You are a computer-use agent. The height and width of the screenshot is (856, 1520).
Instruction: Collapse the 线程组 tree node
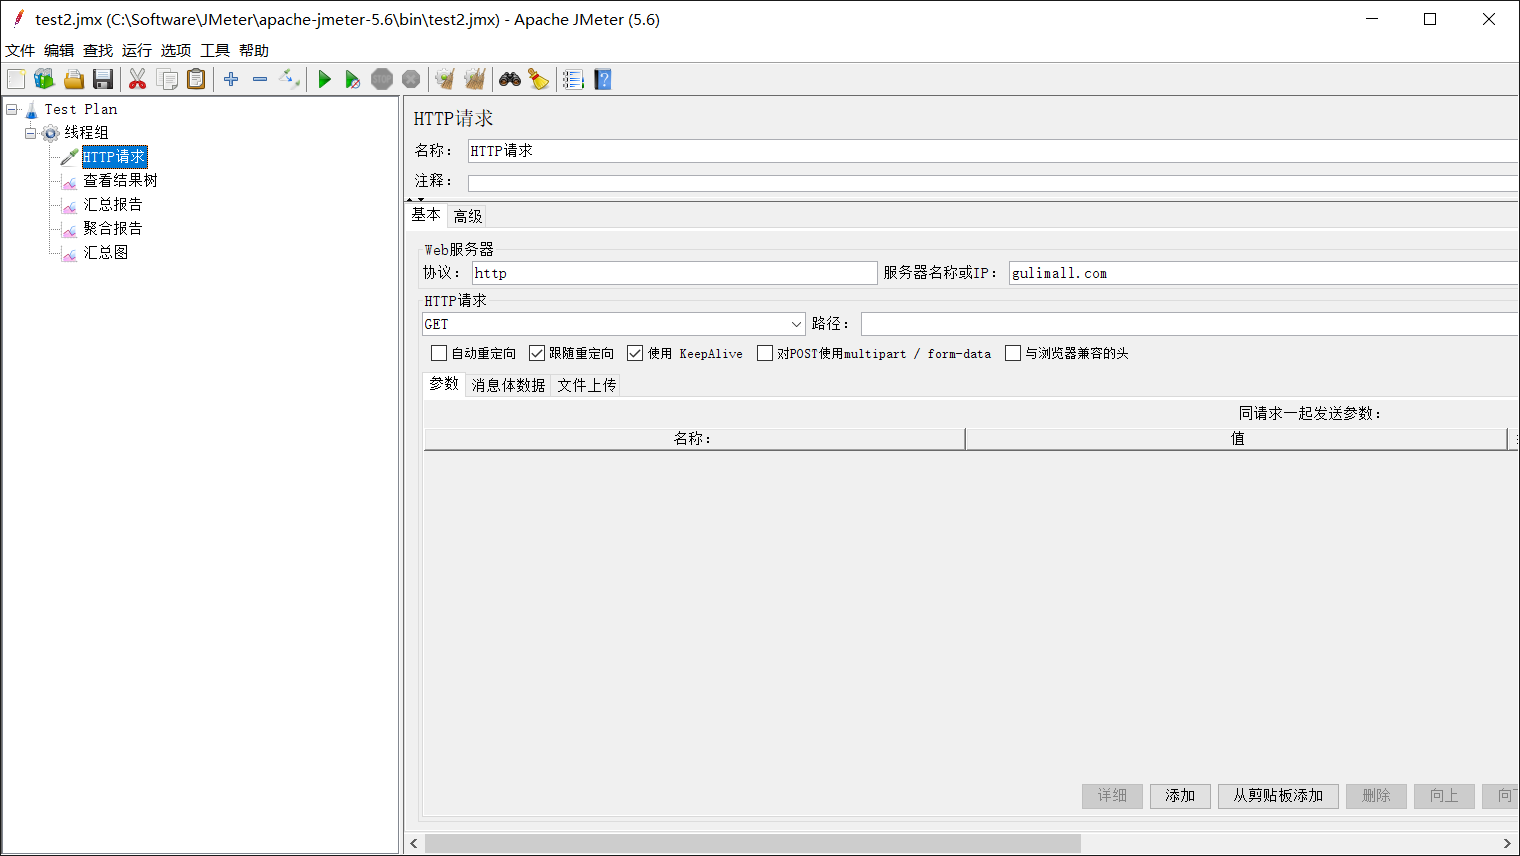pyautogui.click(x=31, y=133)
